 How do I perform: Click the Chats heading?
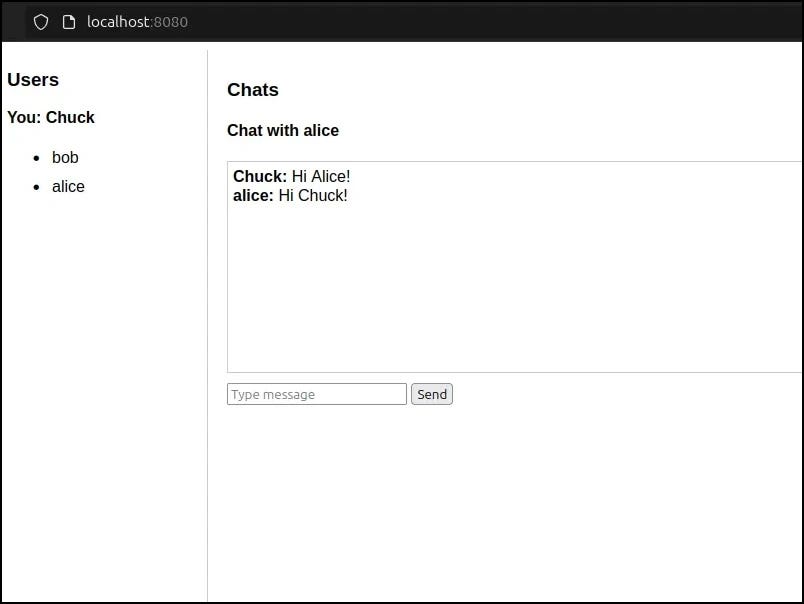252,90
